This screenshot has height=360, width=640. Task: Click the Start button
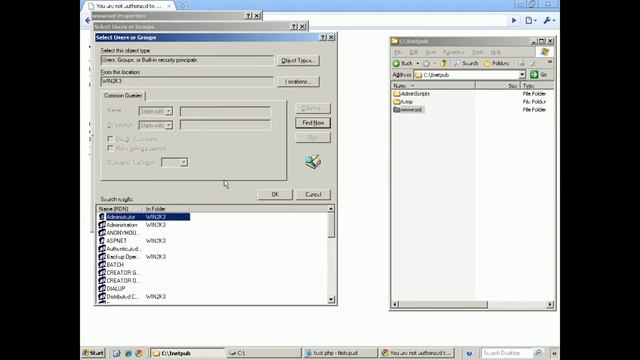(93, 353)
